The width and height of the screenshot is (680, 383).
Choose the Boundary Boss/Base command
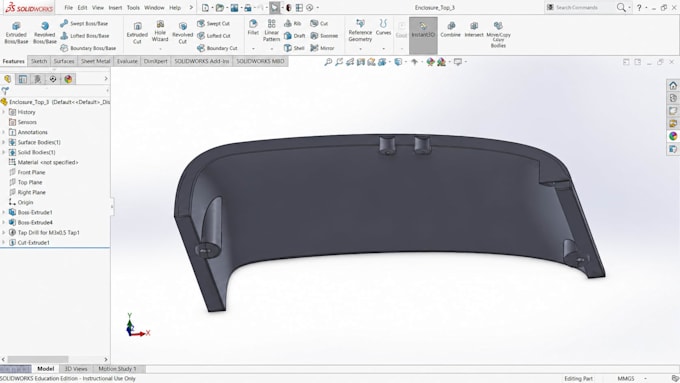(88, 48)
